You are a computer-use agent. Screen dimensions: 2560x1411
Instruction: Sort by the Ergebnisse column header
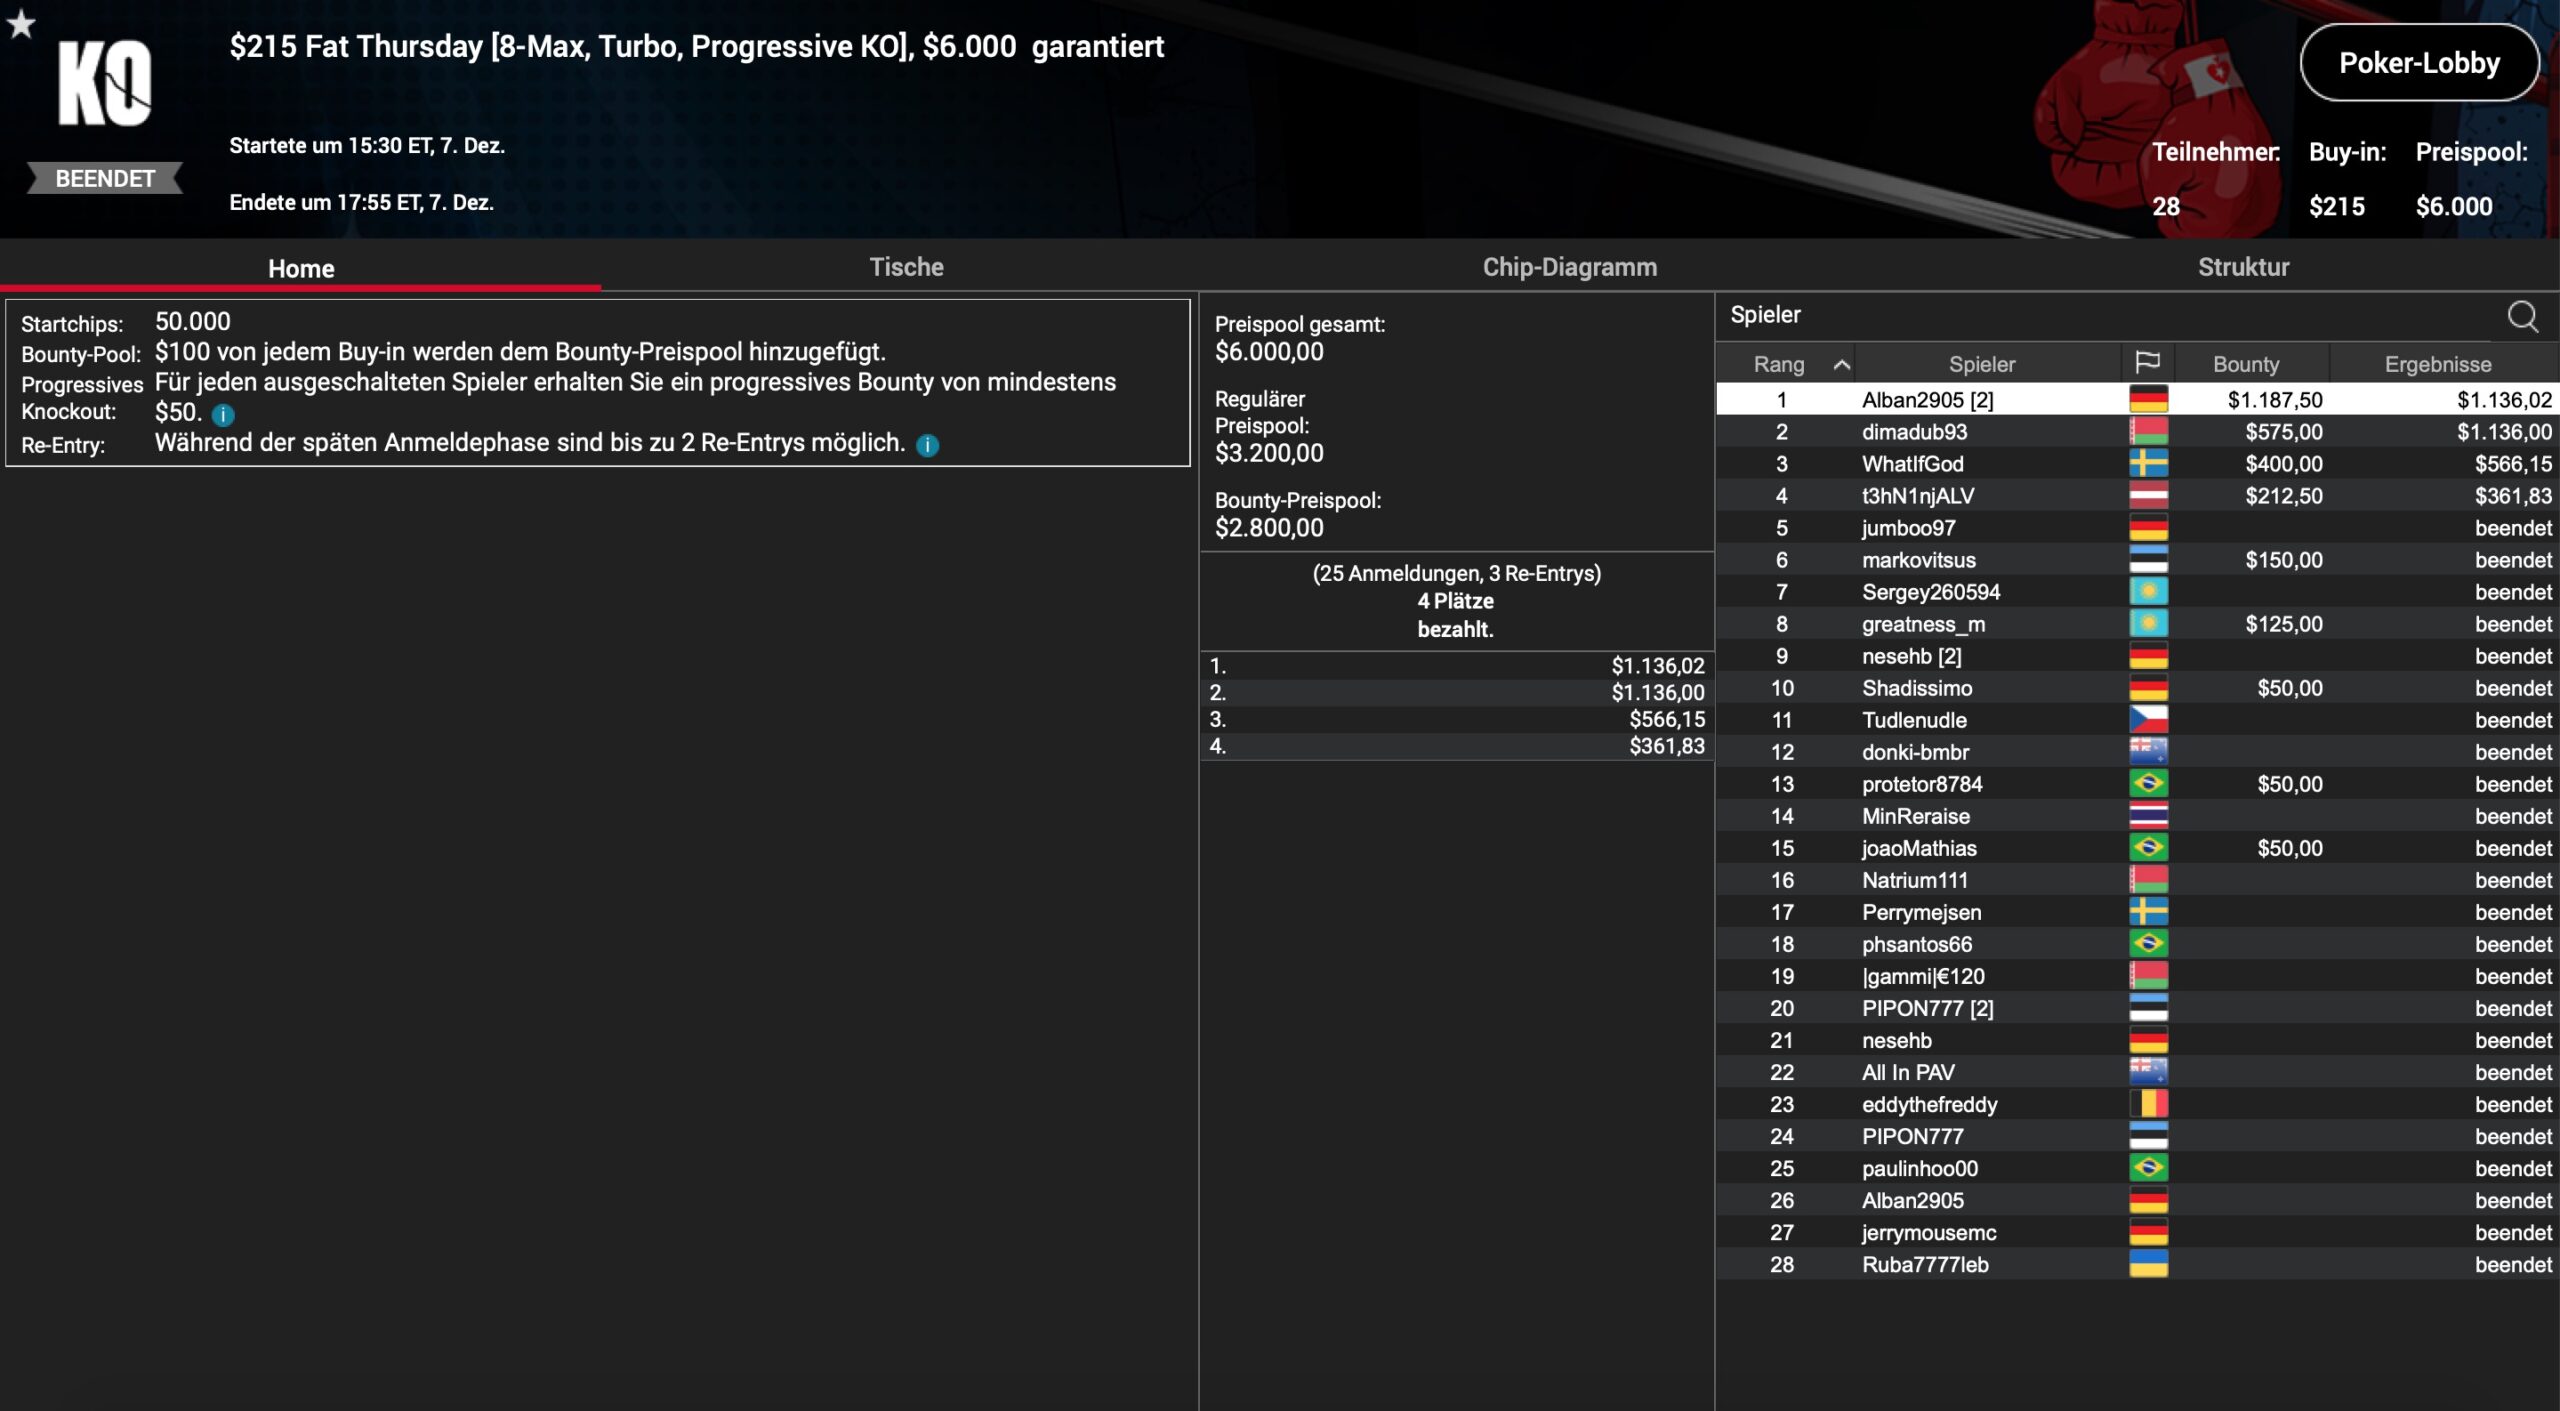(2437, 364)
